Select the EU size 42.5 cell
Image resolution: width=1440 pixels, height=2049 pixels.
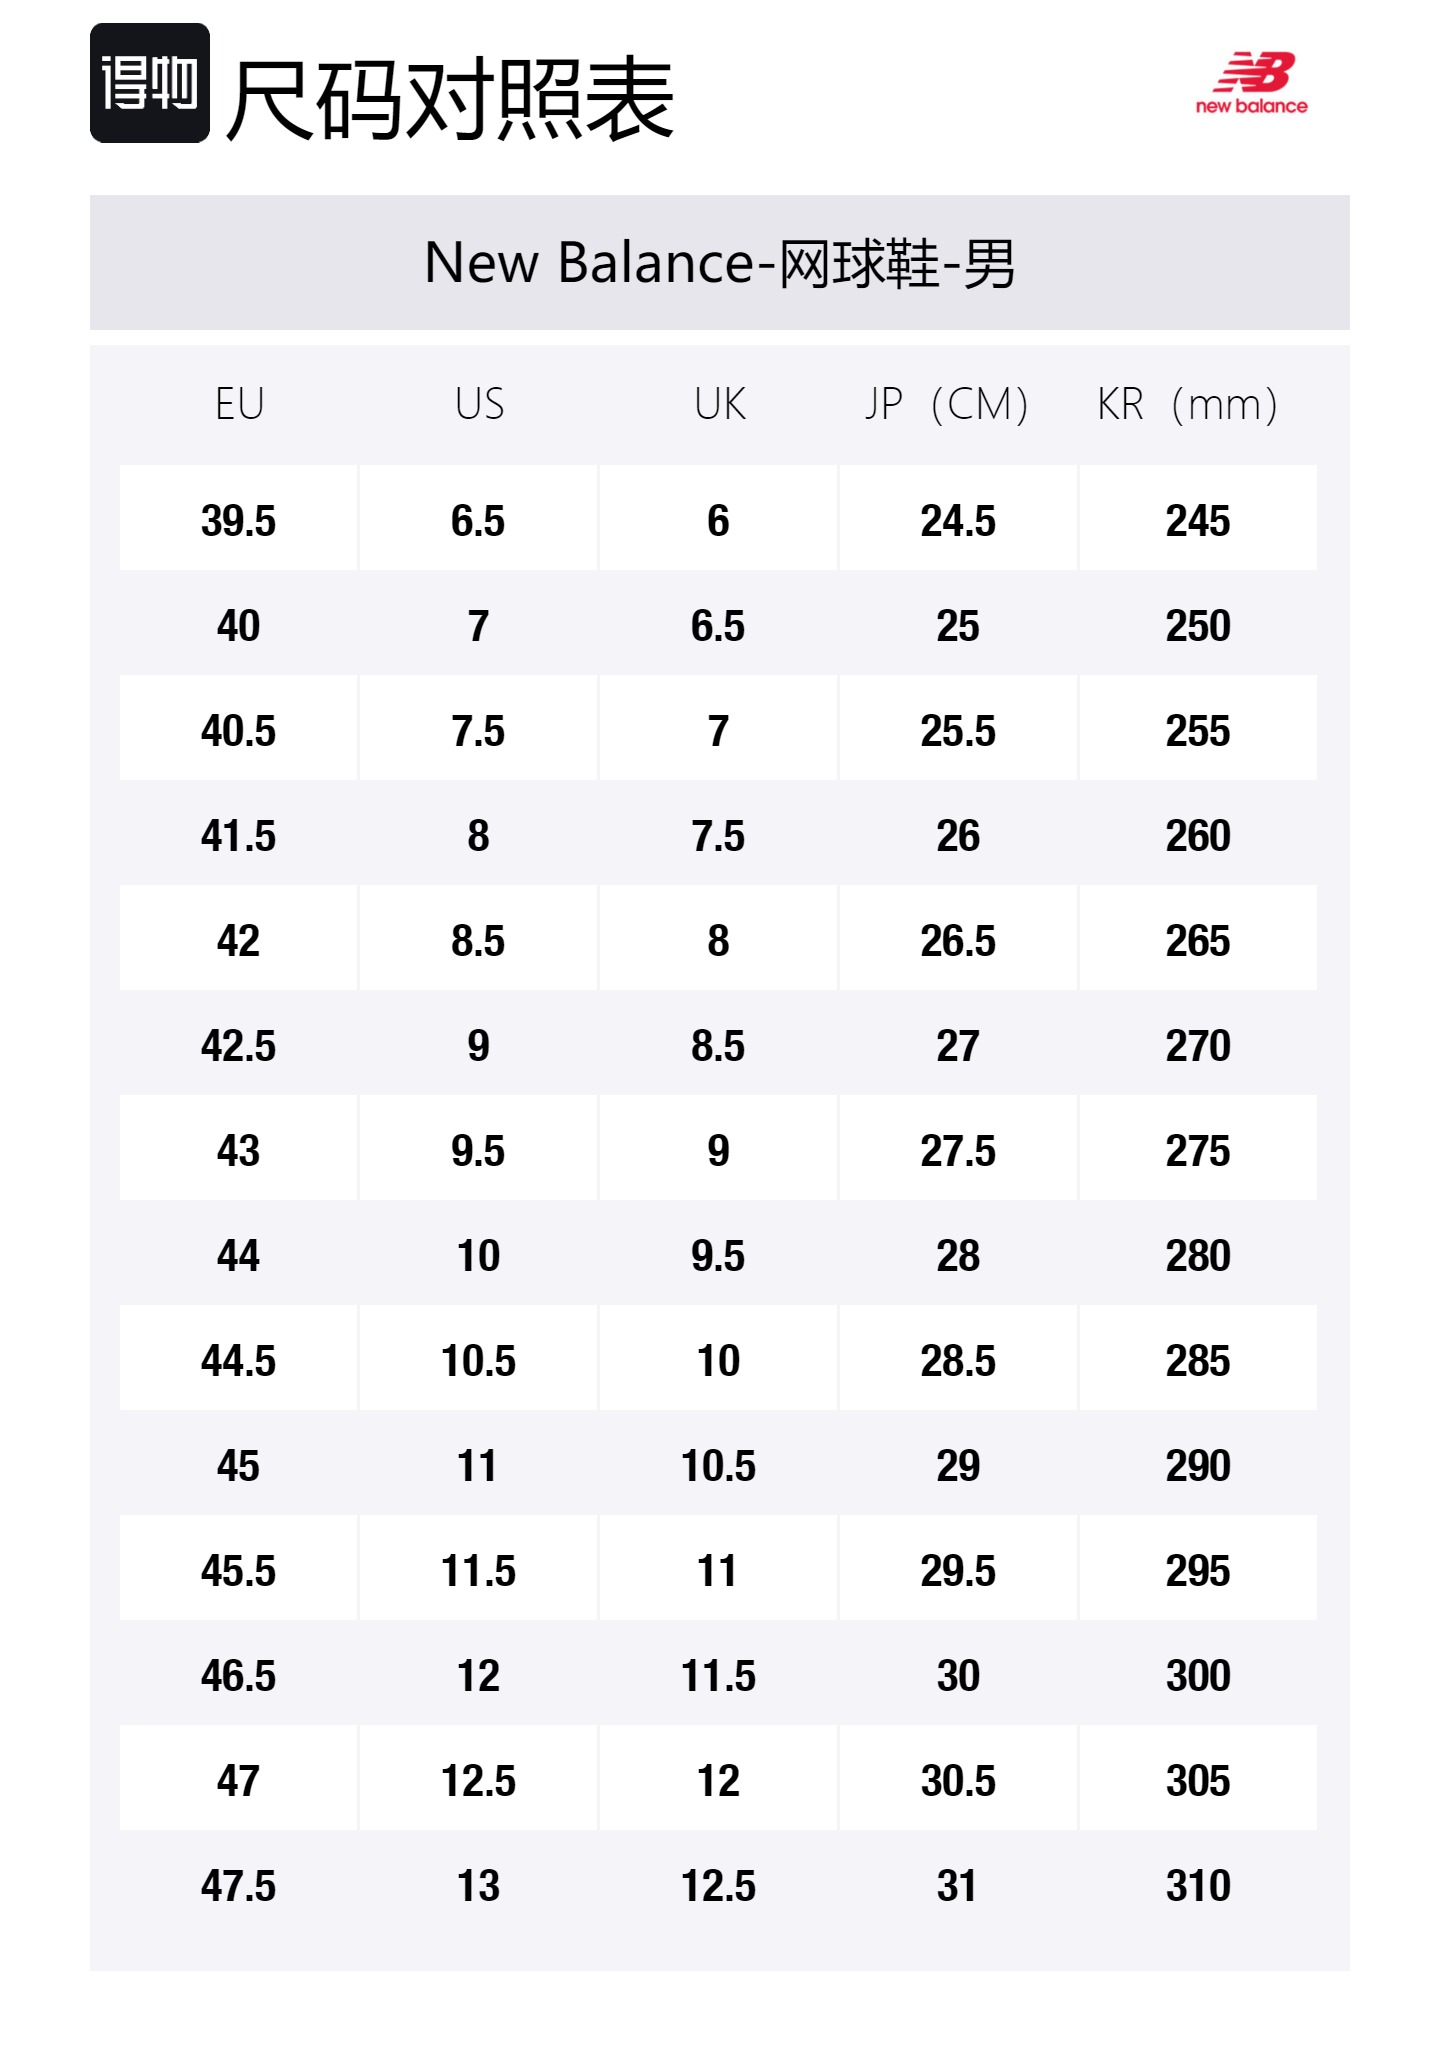[238, 1046]
